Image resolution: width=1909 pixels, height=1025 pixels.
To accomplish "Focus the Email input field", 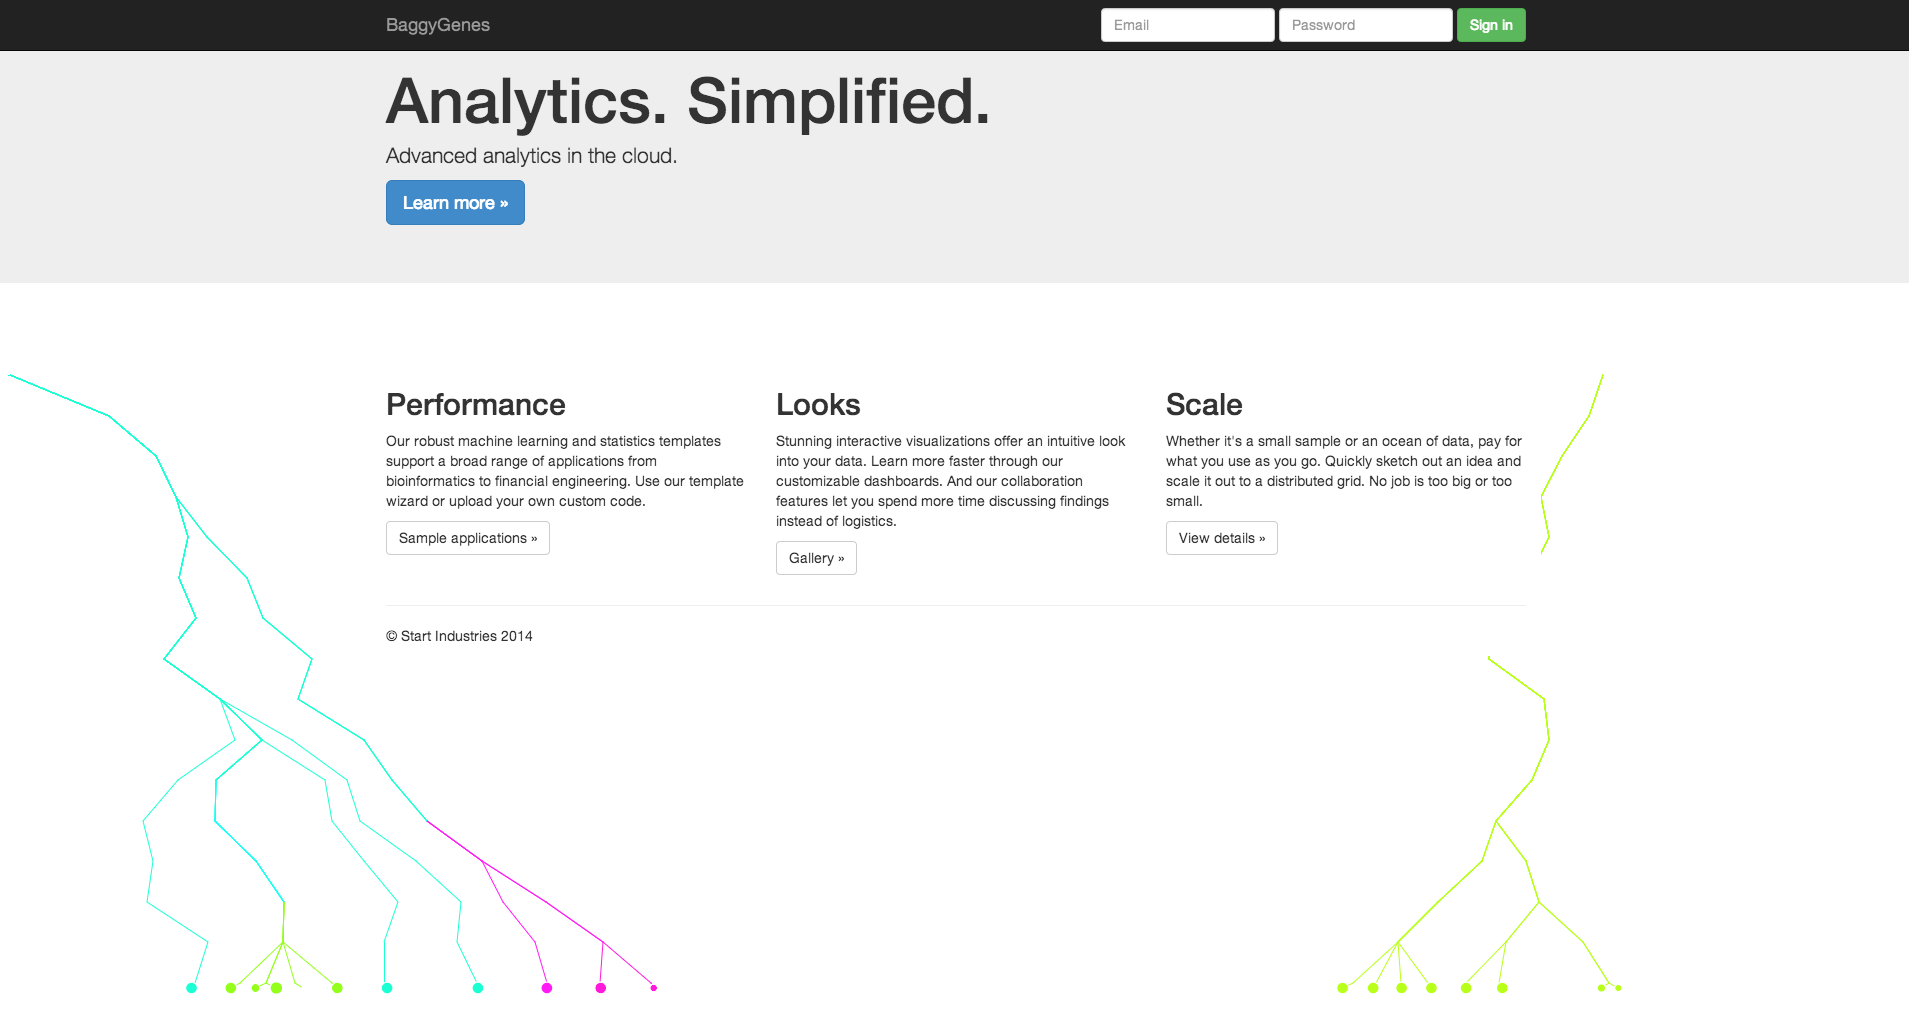I will tap(1187, 25).
